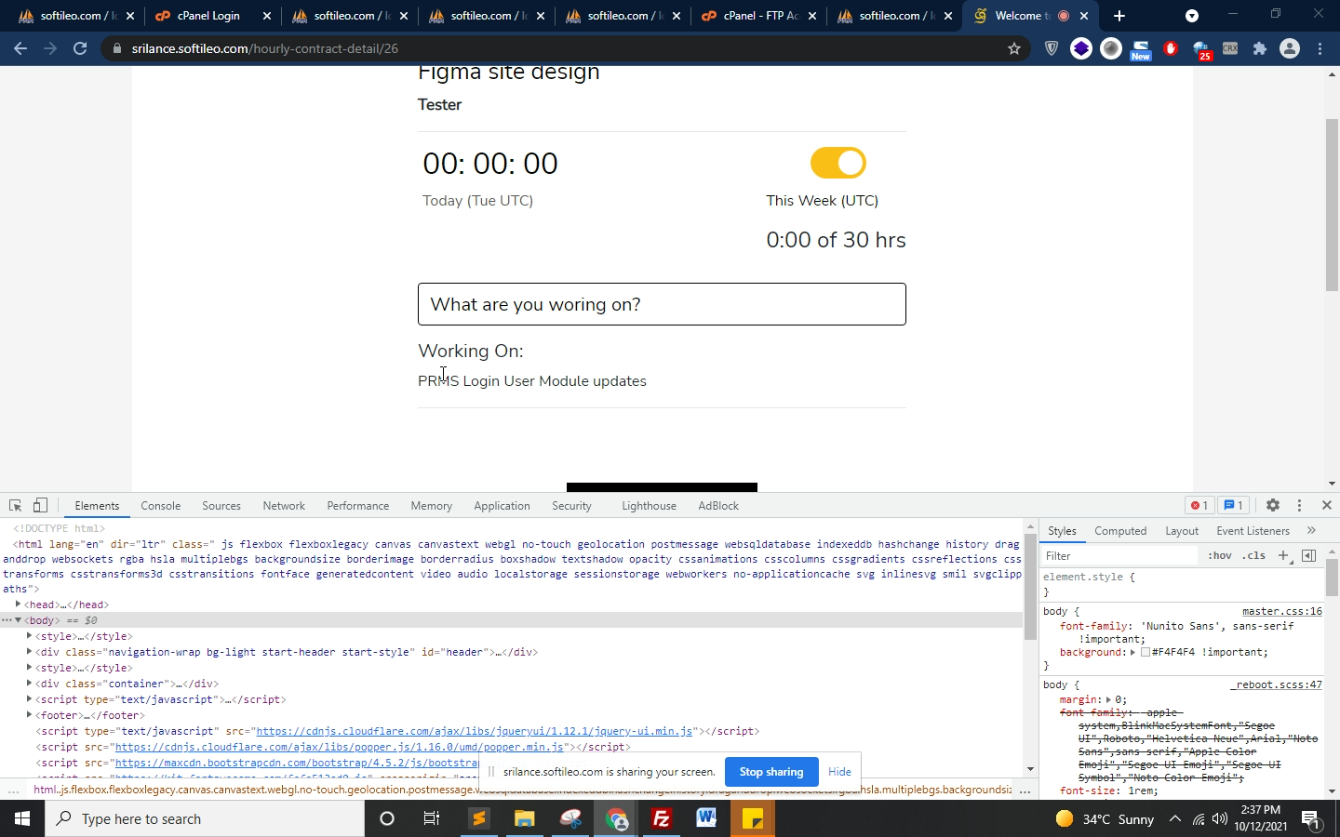Click the Stop sharing button
The width and height of the screenshot is (1340, 837).
pyautogui.click(x=771, y=772)
